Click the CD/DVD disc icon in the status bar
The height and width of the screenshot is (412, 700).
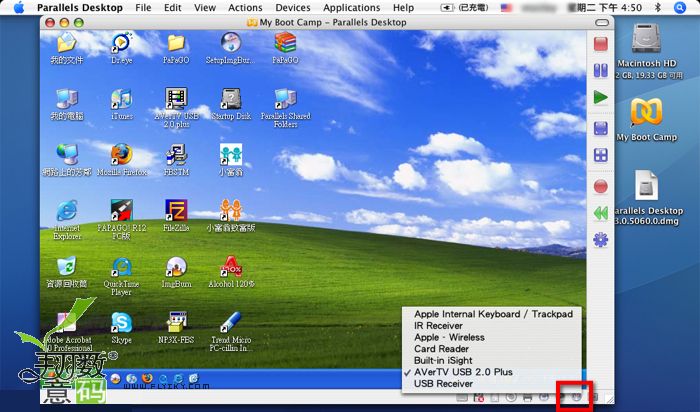pyautogui.click(x=511, y=397)
